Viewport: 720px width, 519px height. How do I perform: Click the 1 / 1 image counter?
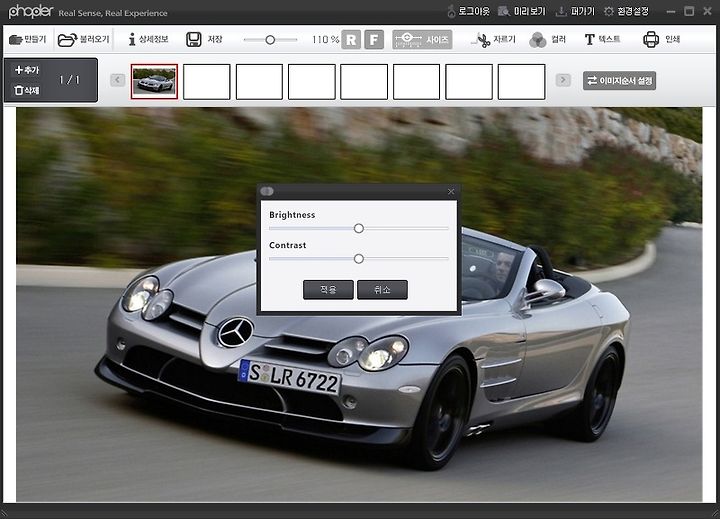point(69,80)
